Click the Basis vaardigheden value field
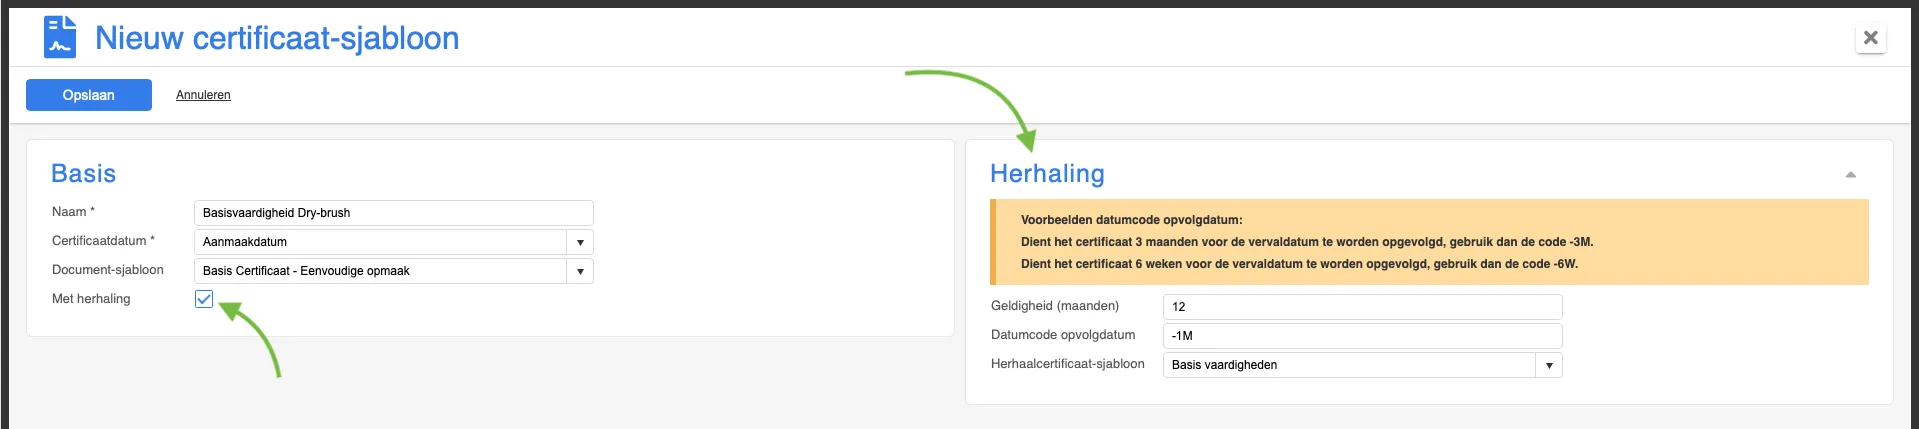Screen dimensions: 1919x429 point(1350,365)
